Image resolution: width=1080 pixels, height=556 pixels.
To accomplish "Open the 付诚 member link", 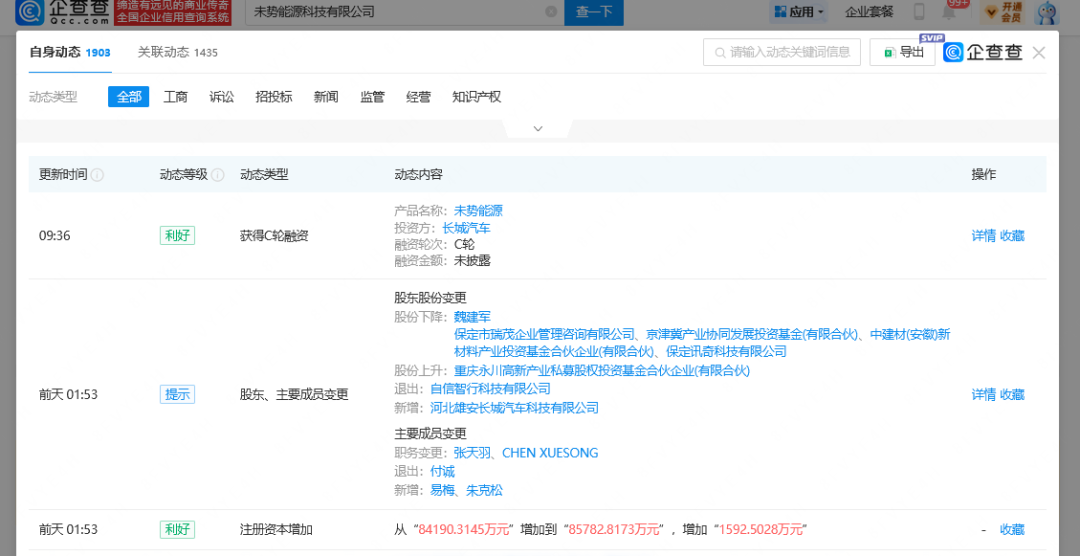I will 442,472.
